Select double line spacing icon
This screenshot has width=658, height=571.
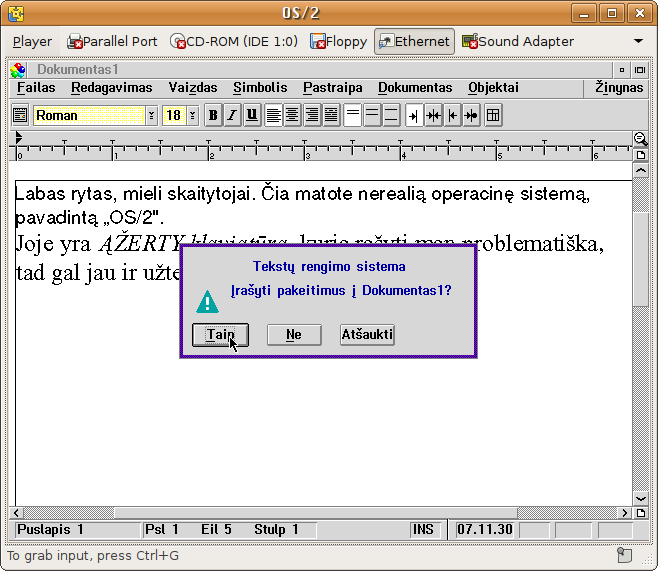click(x=391, y=115)
